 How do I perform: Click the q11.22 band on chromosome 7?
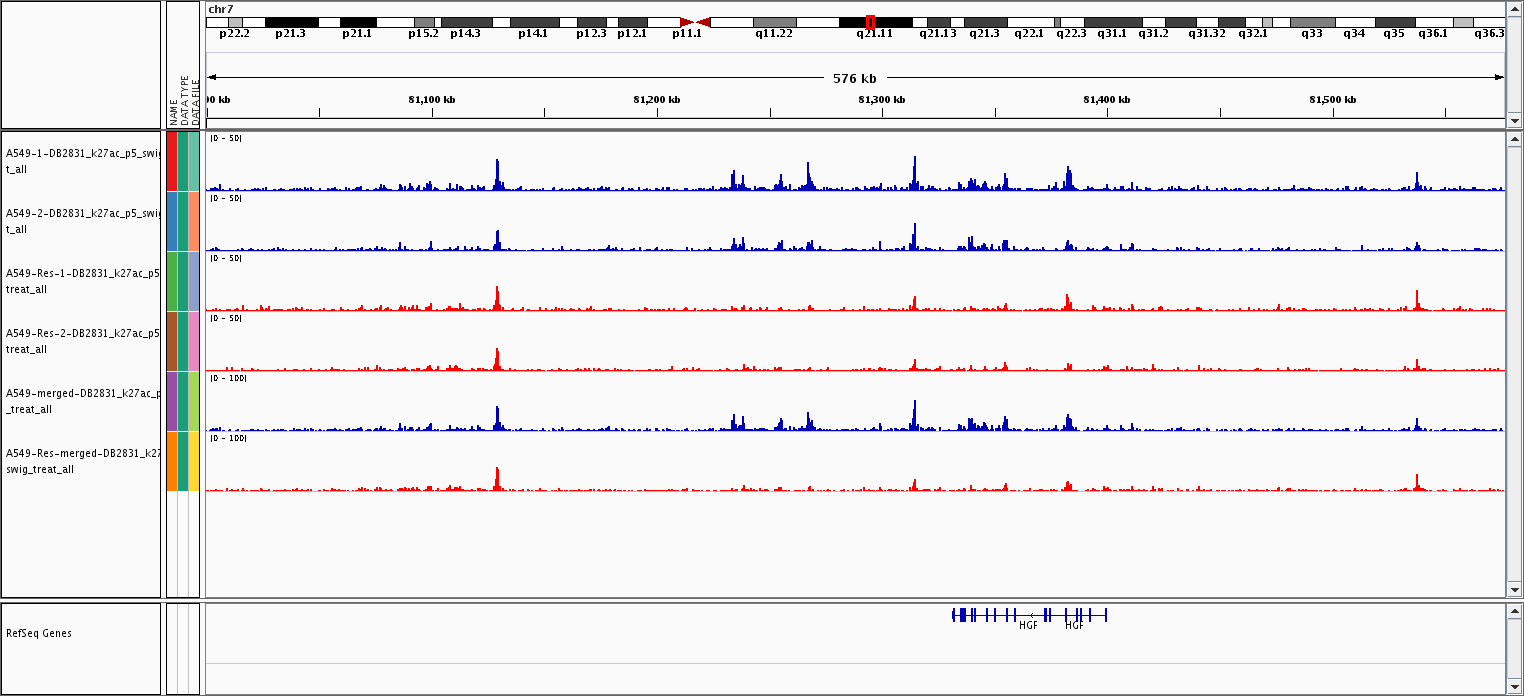click(x=774, y=22)
